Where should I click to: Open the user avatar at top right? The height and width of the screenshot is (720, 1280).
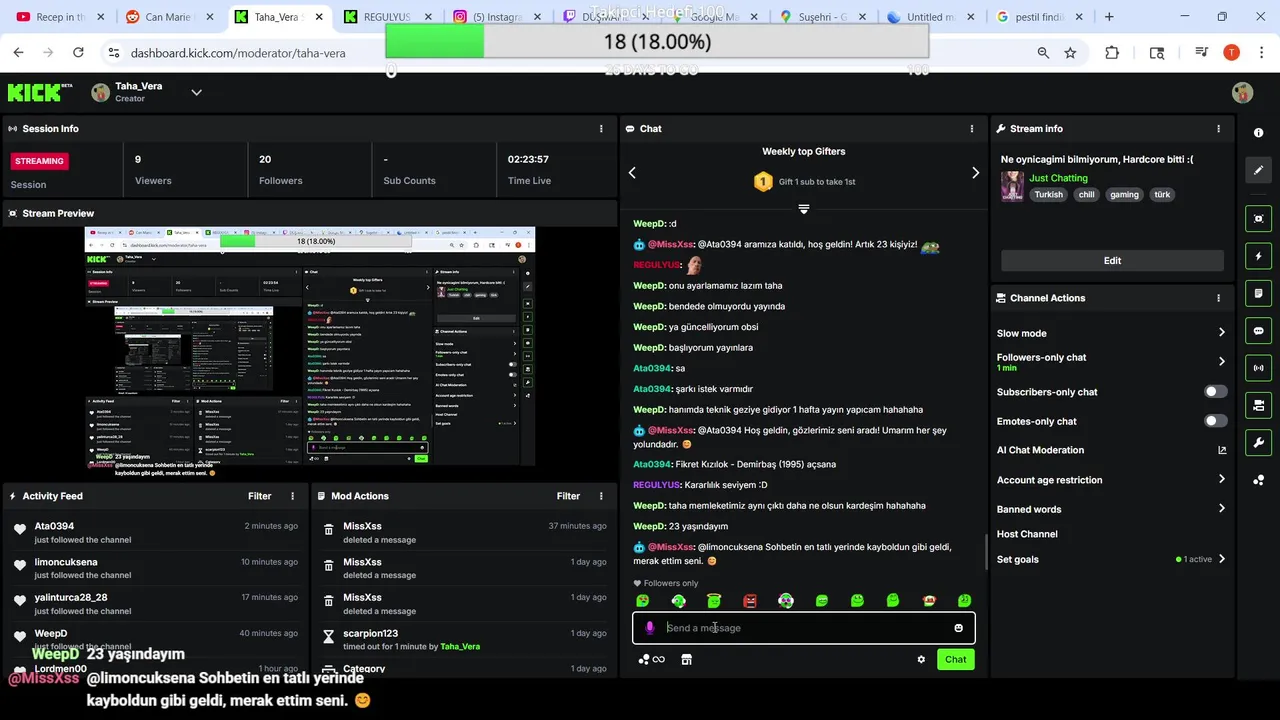point(1243,93)
